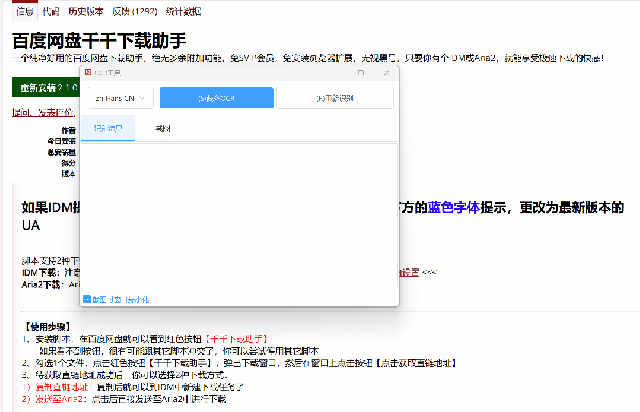Click the 百度网盘千千下载助手 page heading

point(99,41)
